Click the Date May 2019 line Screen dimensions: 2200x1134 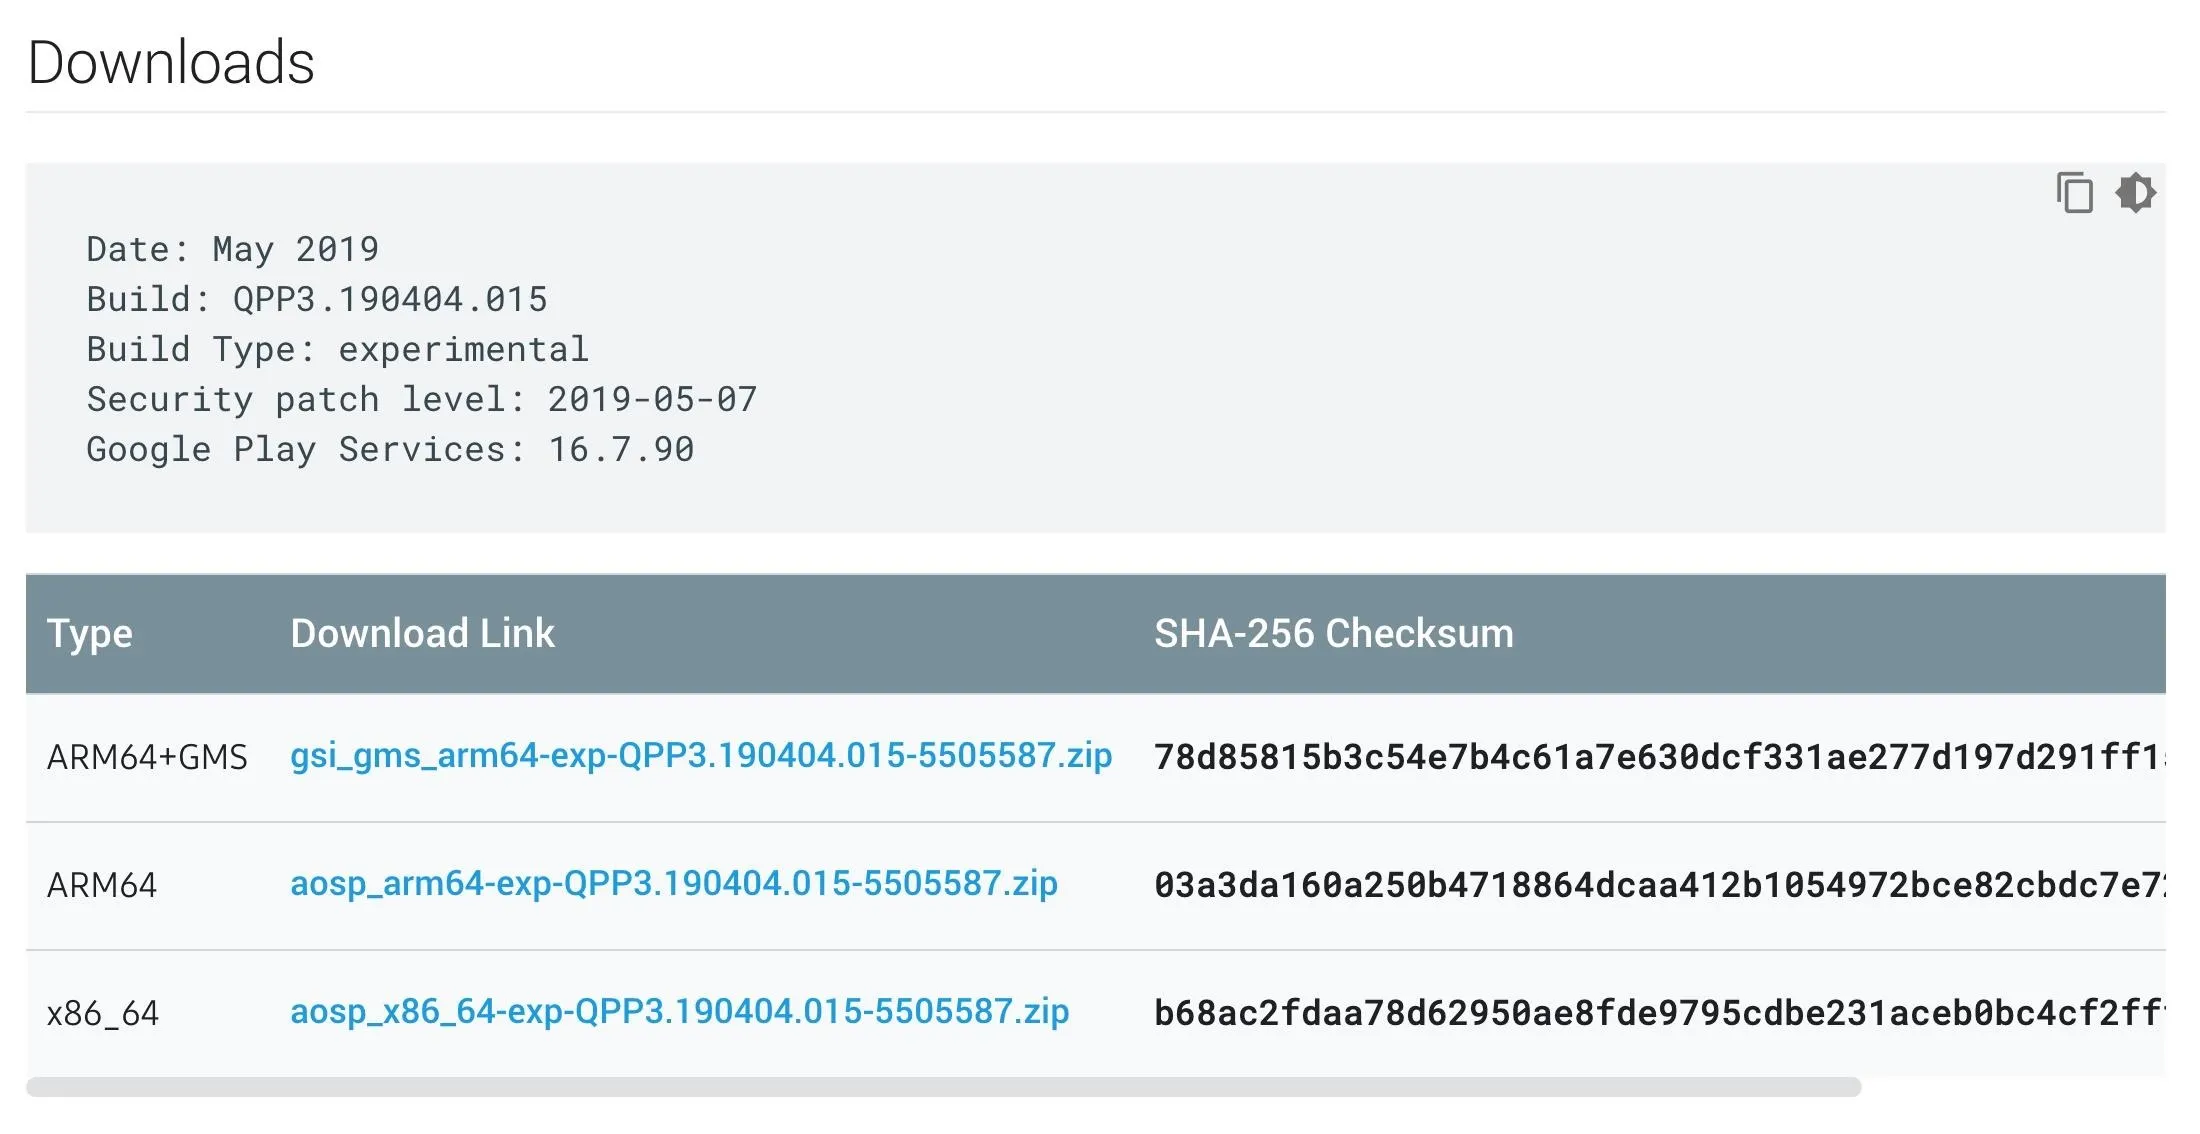click(x=233, y=249)
